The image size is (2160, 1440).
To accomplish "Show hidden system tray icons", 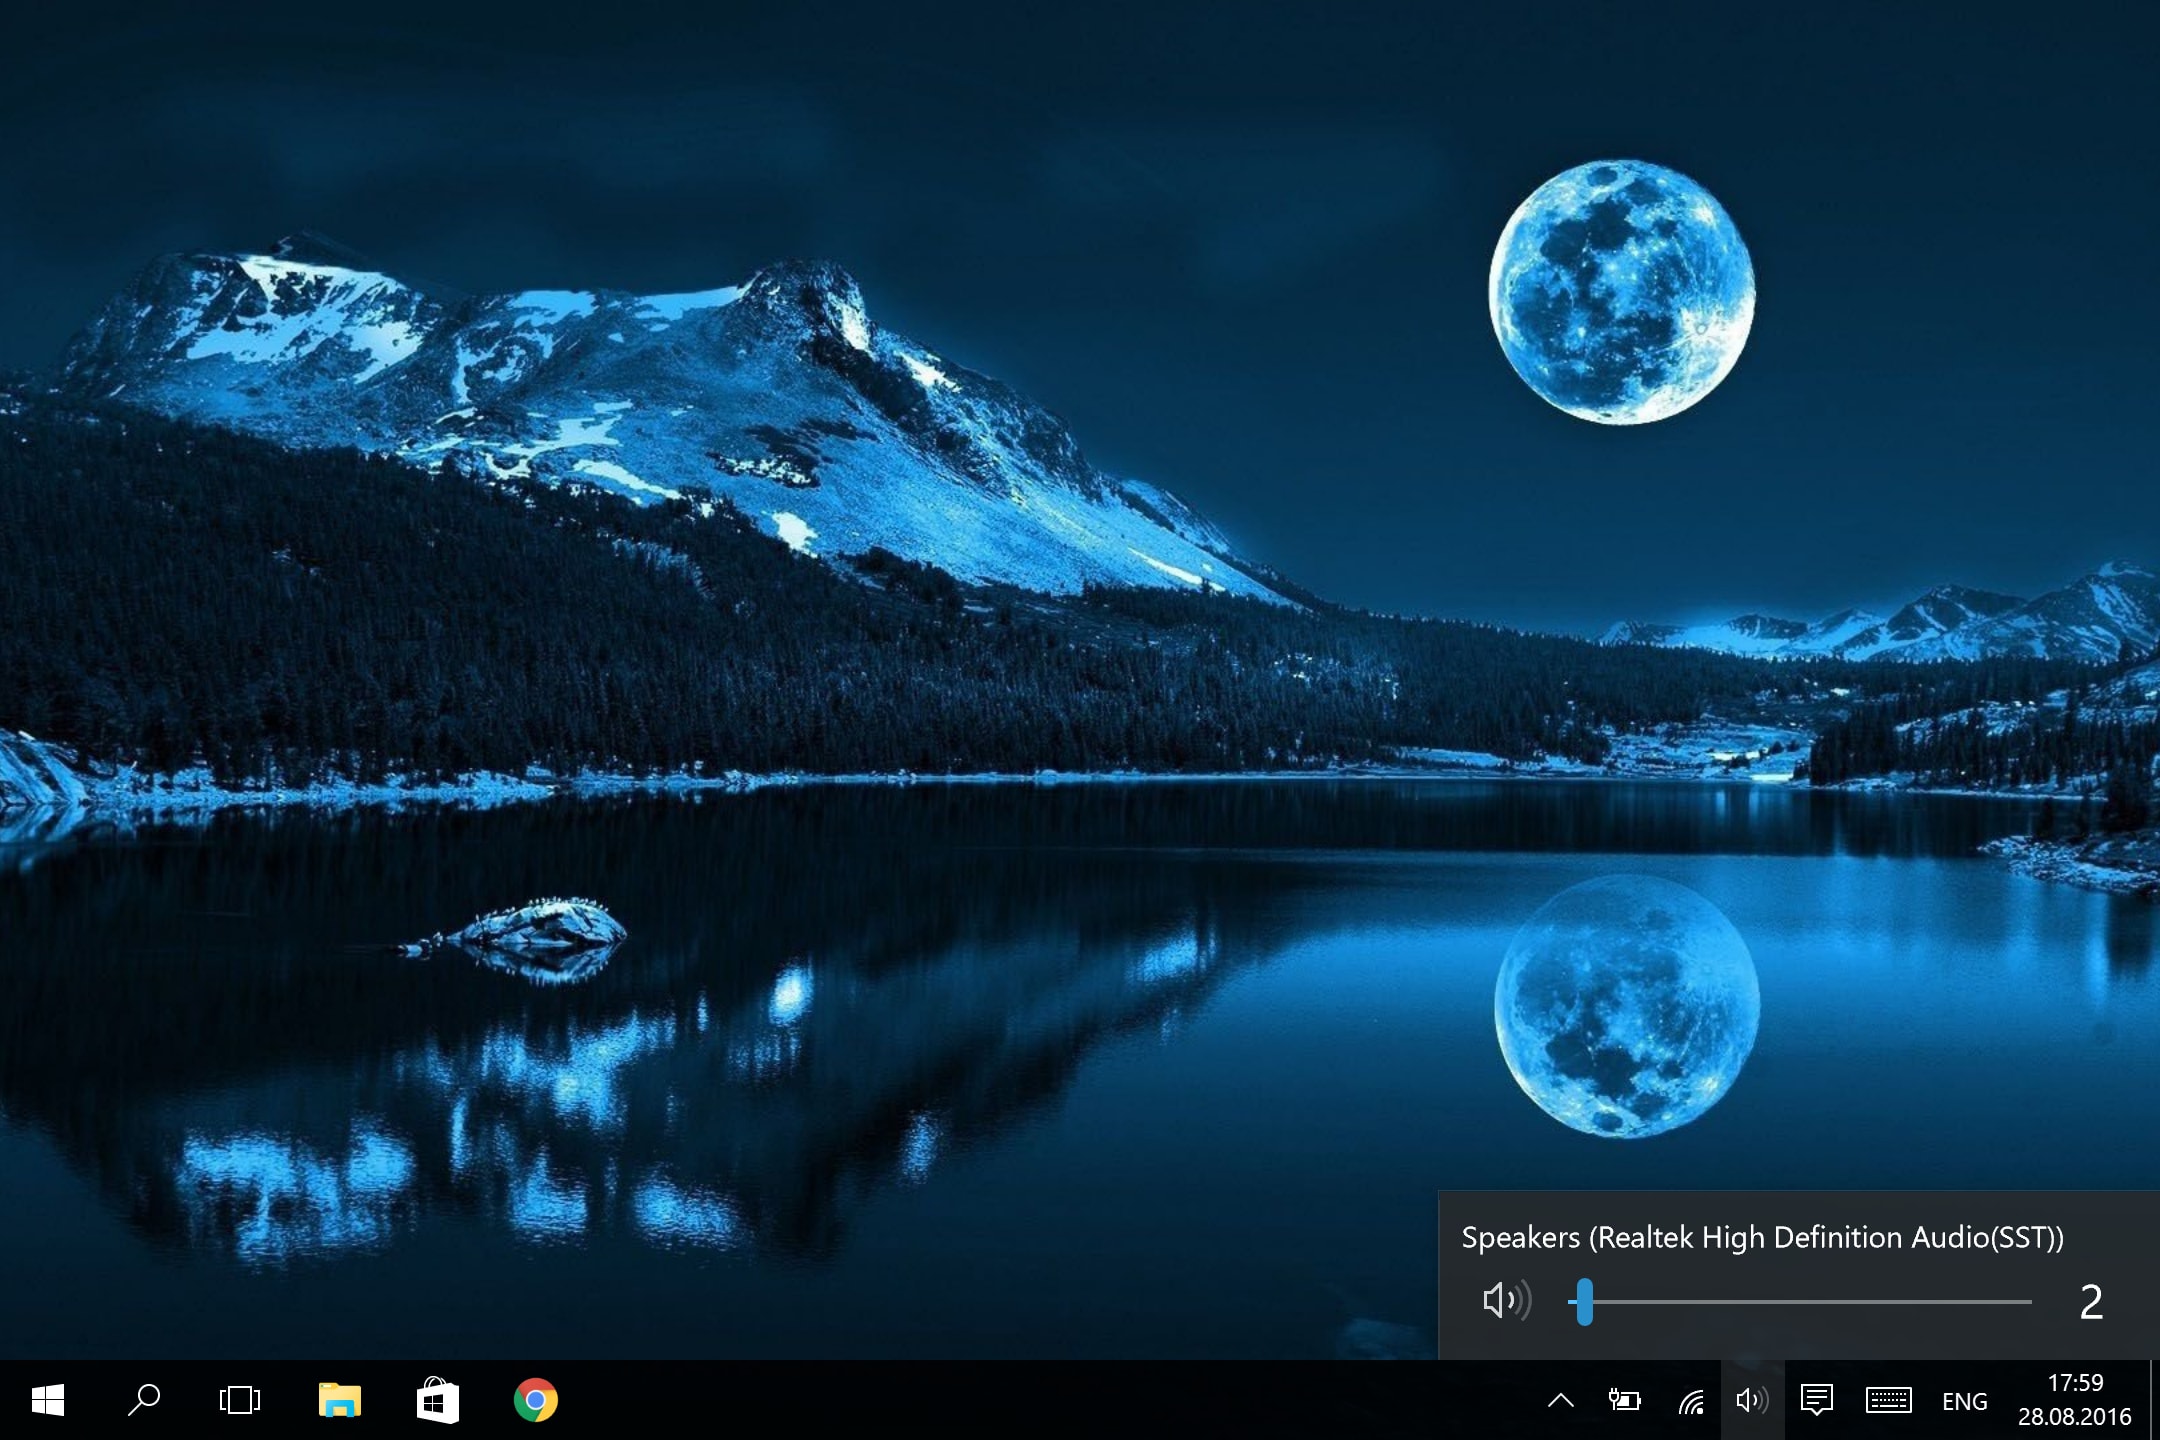I will 1560,1400.
